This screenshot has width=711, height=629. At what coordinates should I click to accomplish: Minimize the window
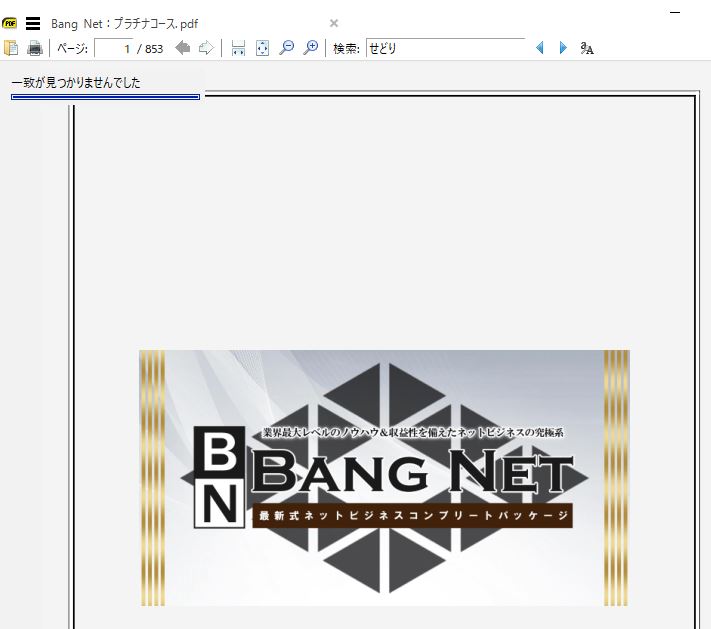(675, 13)
